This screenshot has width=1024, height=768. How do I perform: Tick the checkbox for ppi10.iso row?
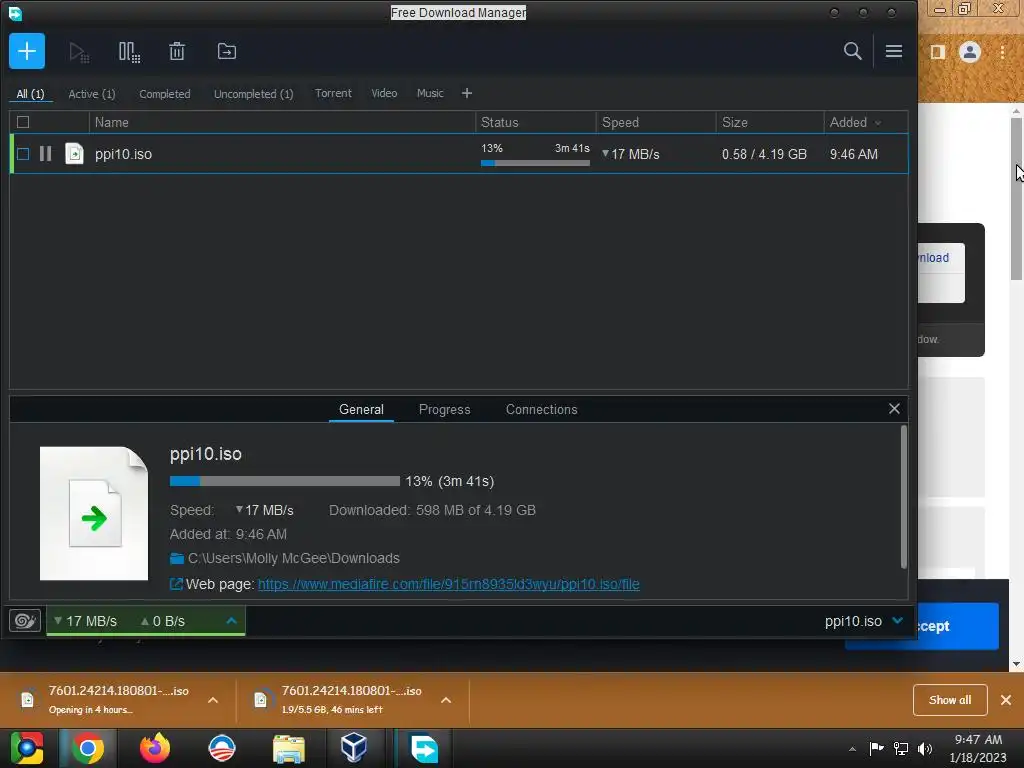click(23, 154)
